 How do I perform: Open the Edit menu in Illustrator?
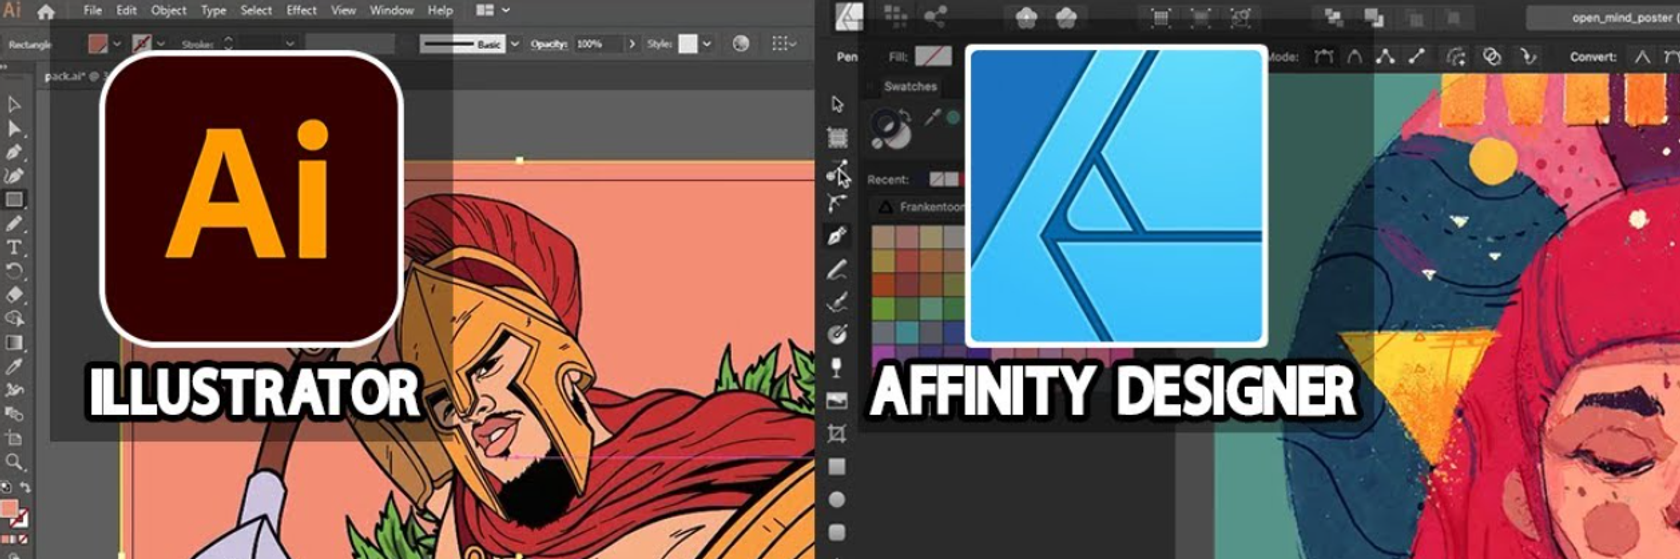(126, 10)
